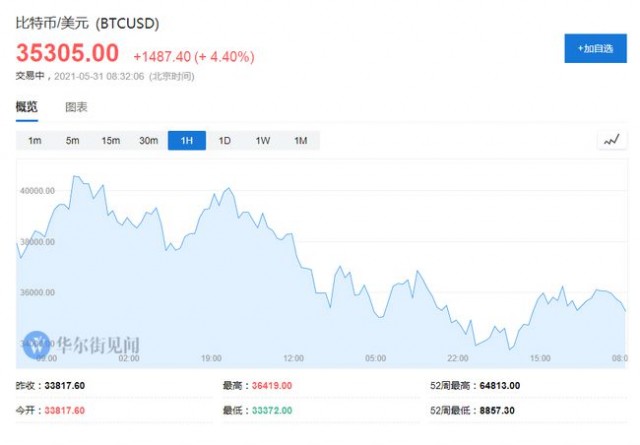The image size is (640, 445).
Task: Activate the 1H interval button
Action: pyautogui.click(x=187, y=140)
